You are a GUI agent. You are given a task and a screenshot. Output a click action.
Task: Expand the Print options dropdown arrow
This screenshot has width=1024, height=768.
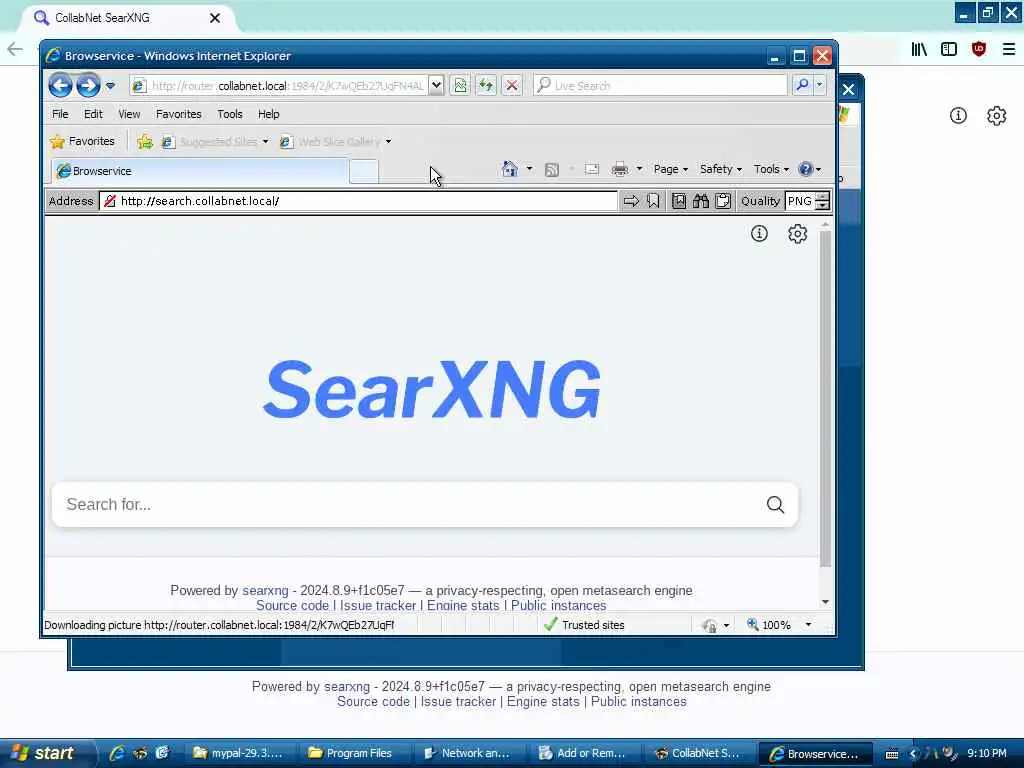(x=639, y=169)
